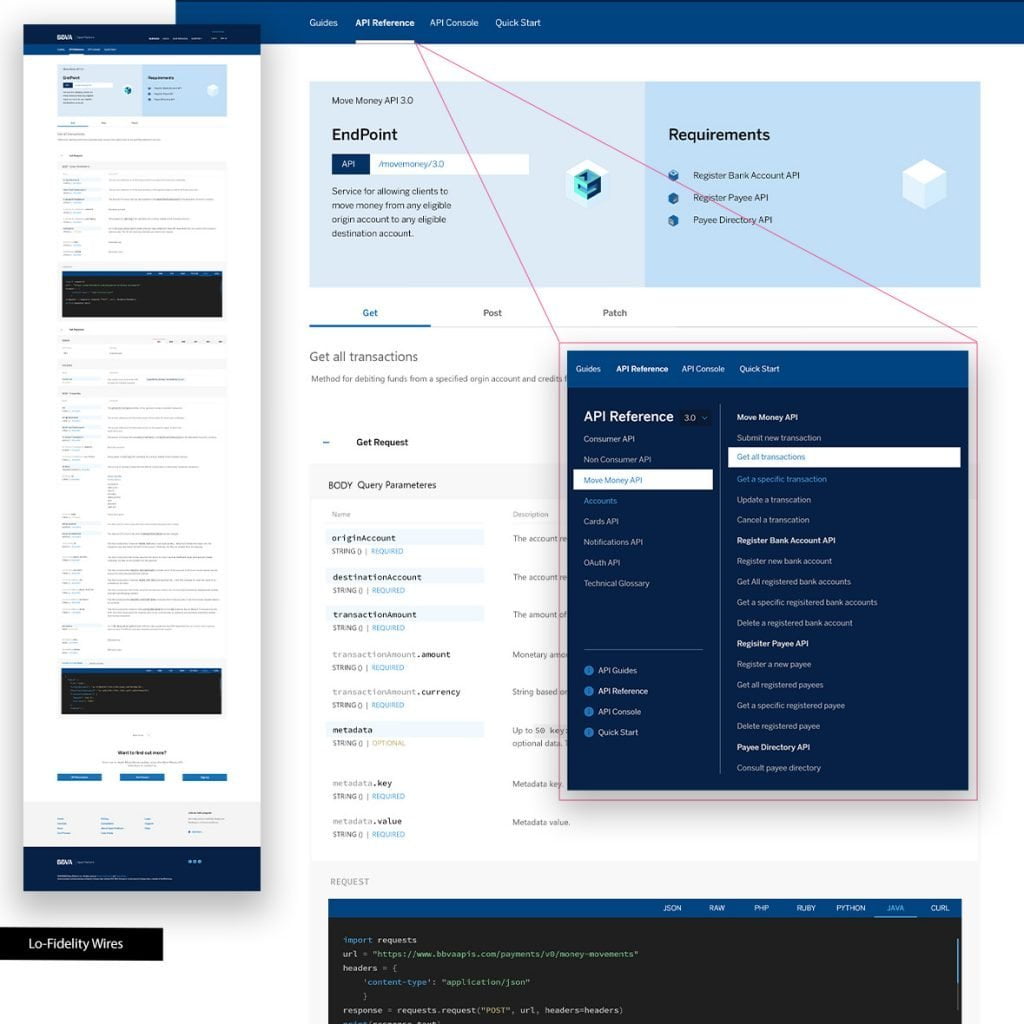Click the white cube illustration in the Requirements panel
Image resolution: width=1024 pixels, height=1024 pixels.
[924, 184]
